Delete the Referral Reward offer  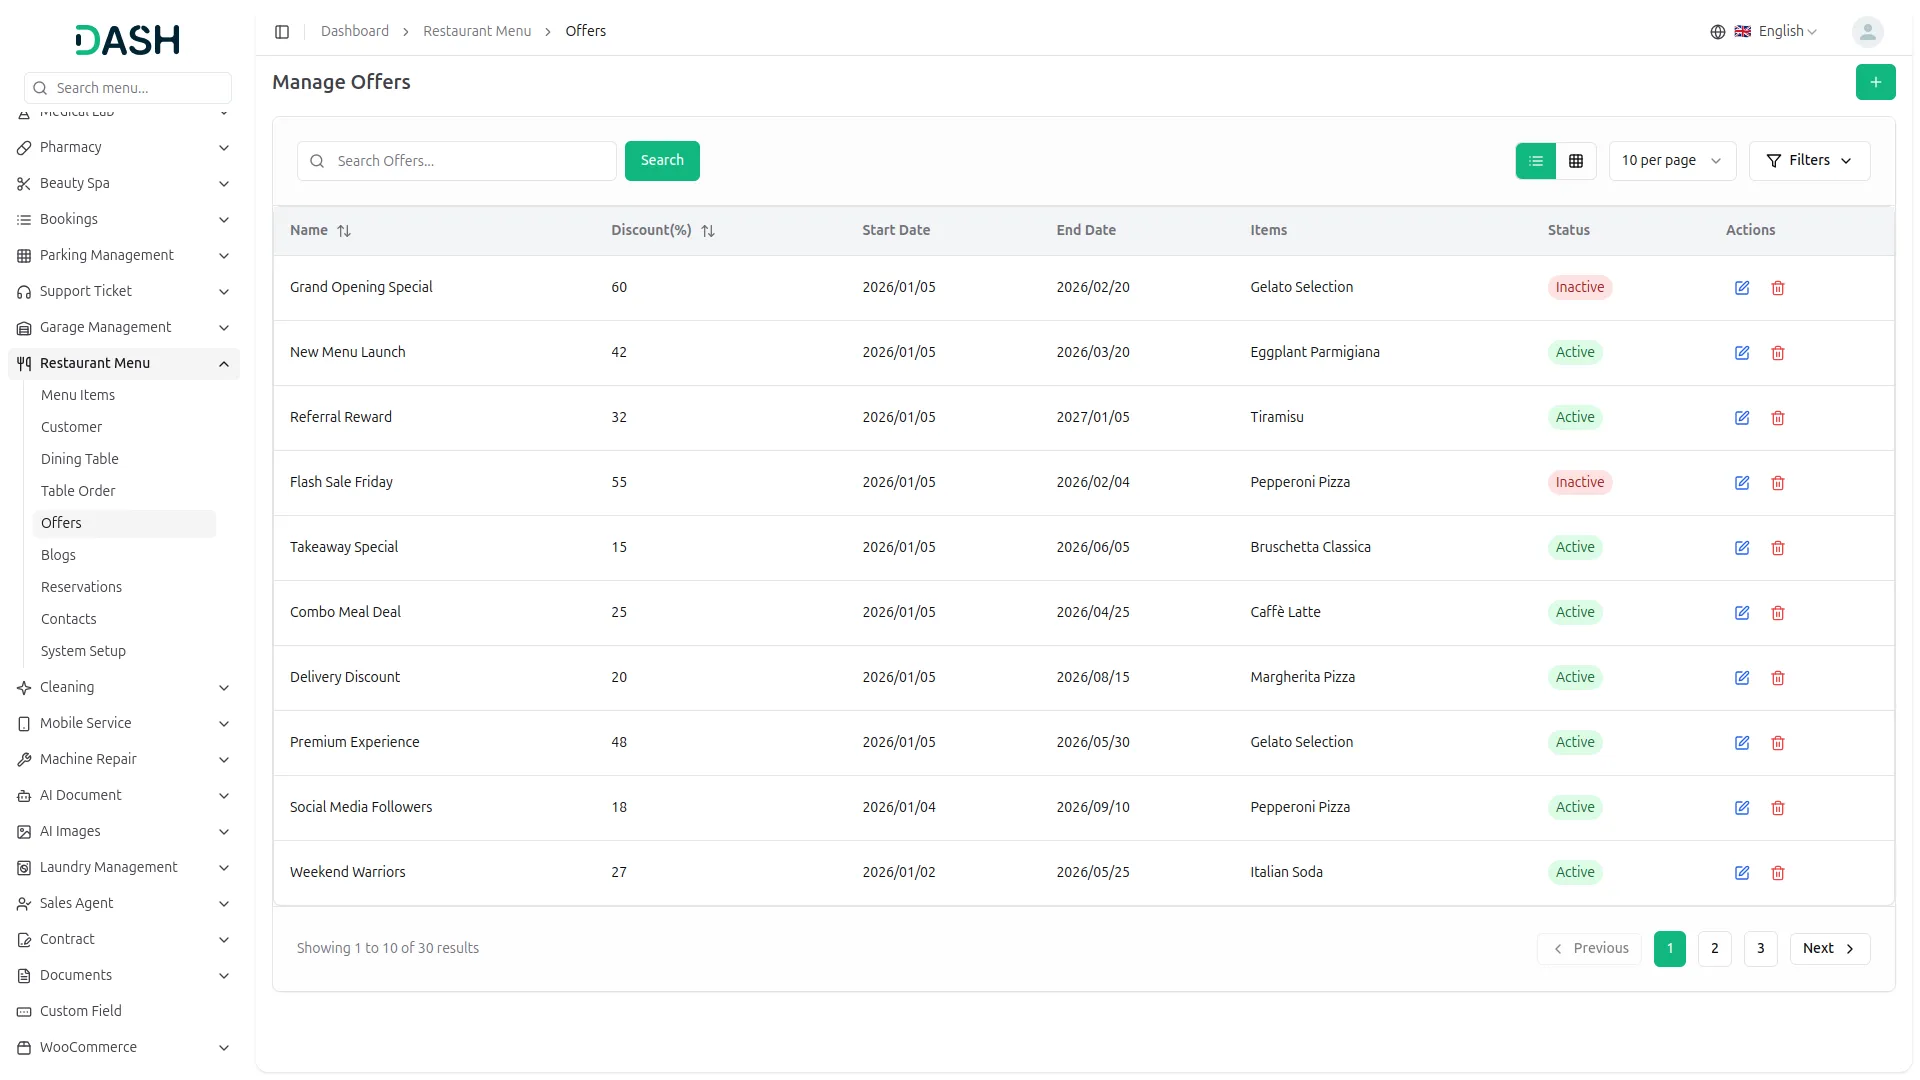pos(1777,418)
